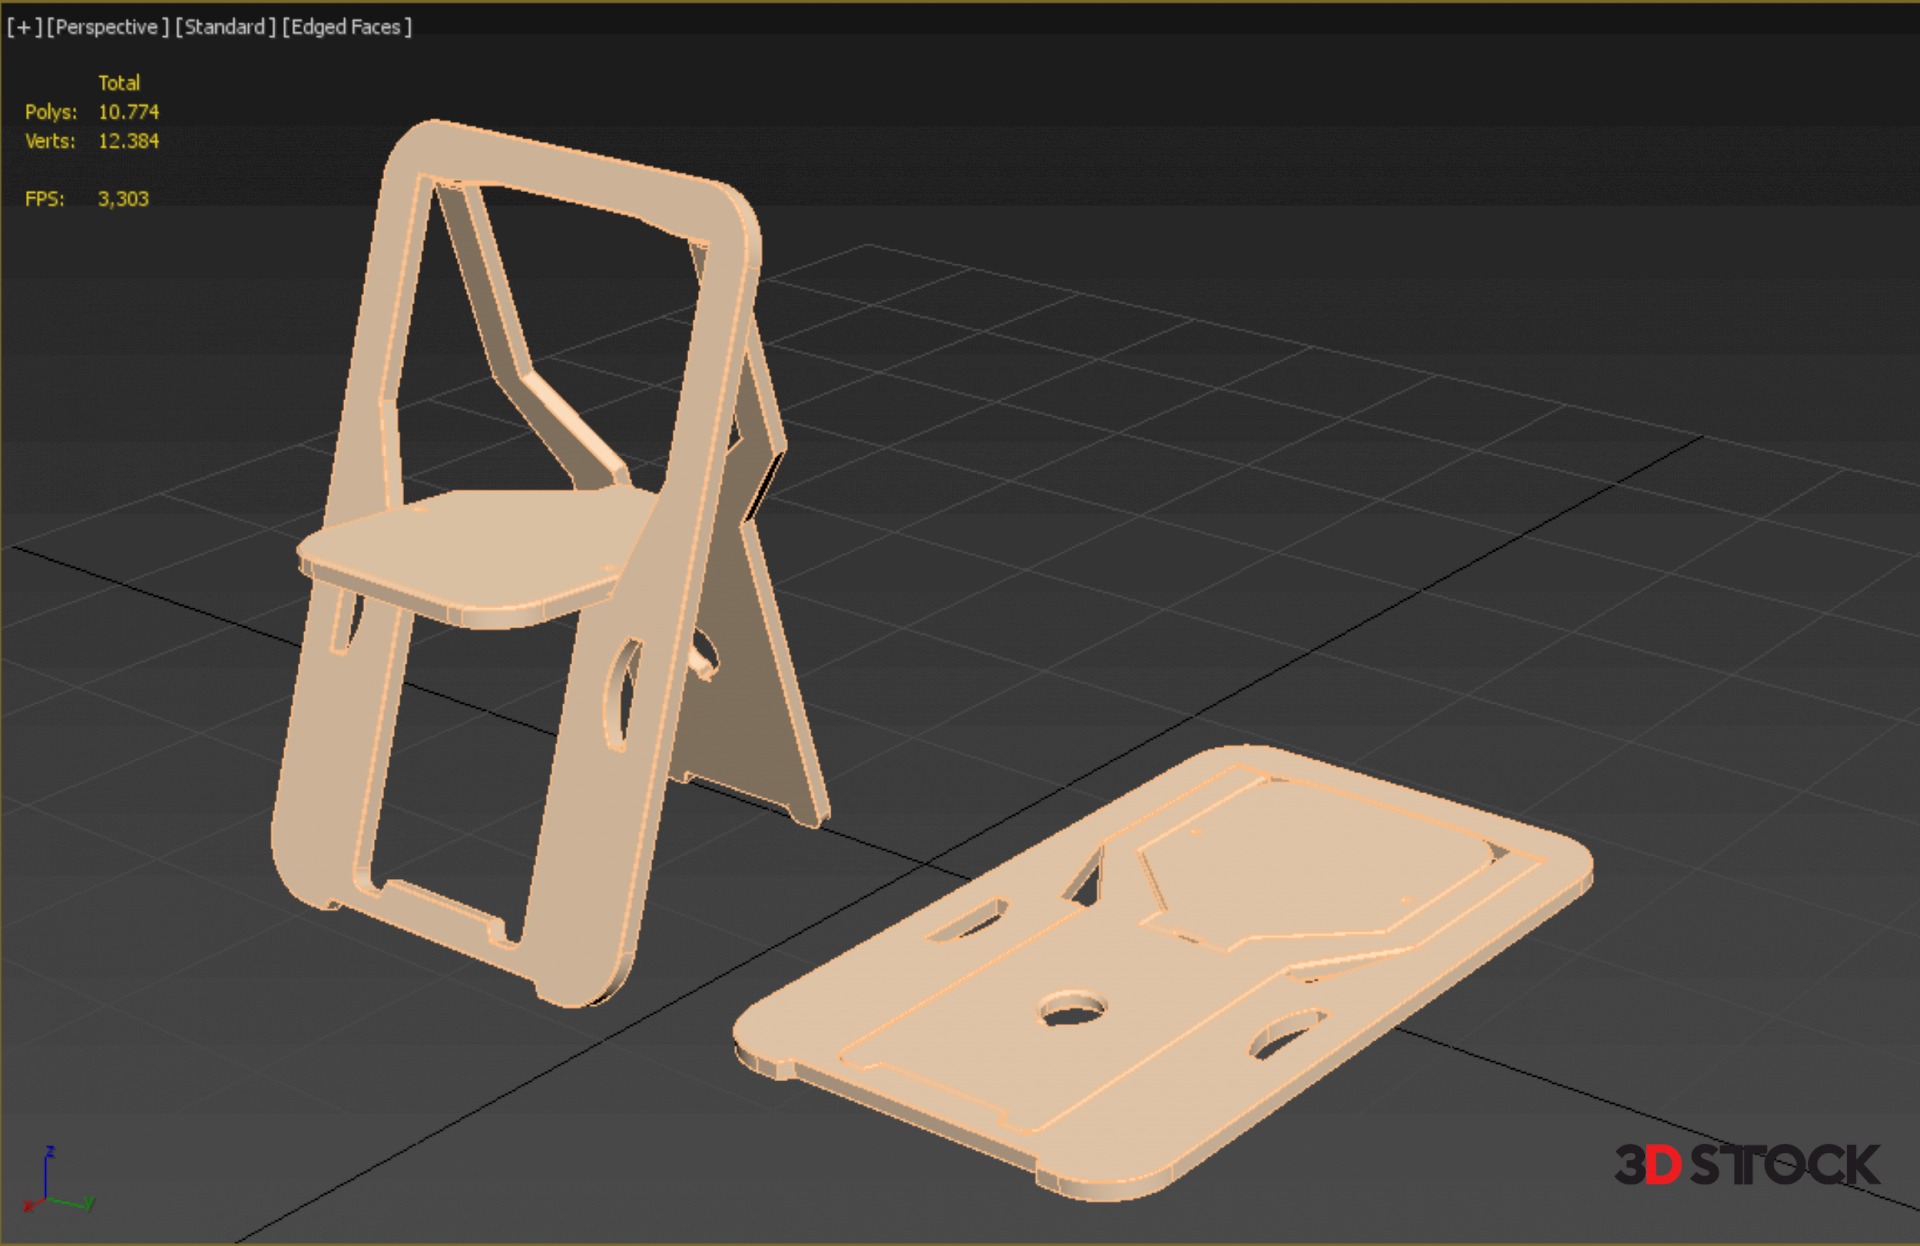Click the Polys count 10.774 readout
This screenshot has width=1920, height=1246.
[x=128, y=112]
